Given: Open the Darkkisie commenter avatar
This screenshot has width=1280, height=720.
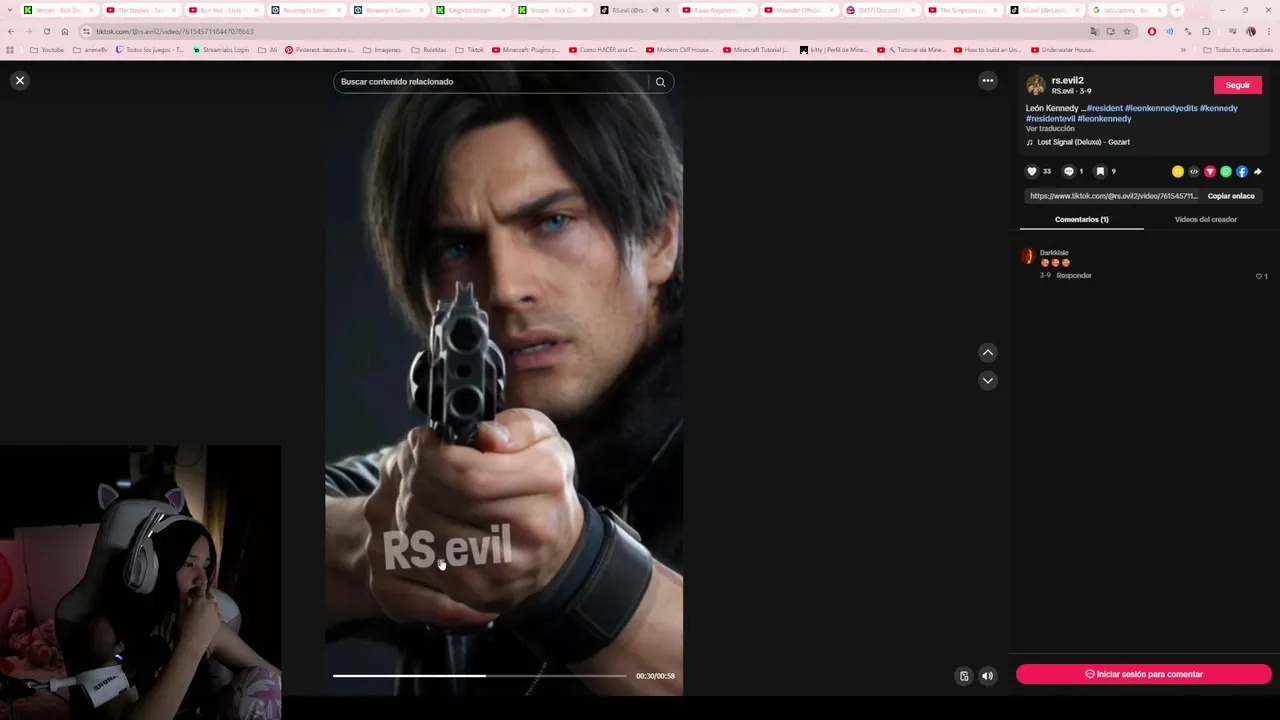Looking at the screenshot, I should pyautogui.click(x=1027, y=257).
